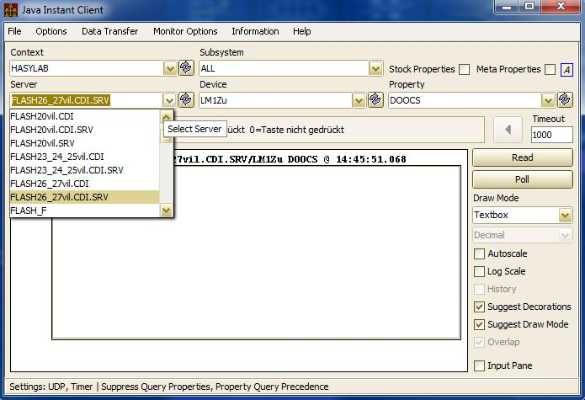Enable the Stock Properties checkbox
585x400 pixels.
(464, 69)
